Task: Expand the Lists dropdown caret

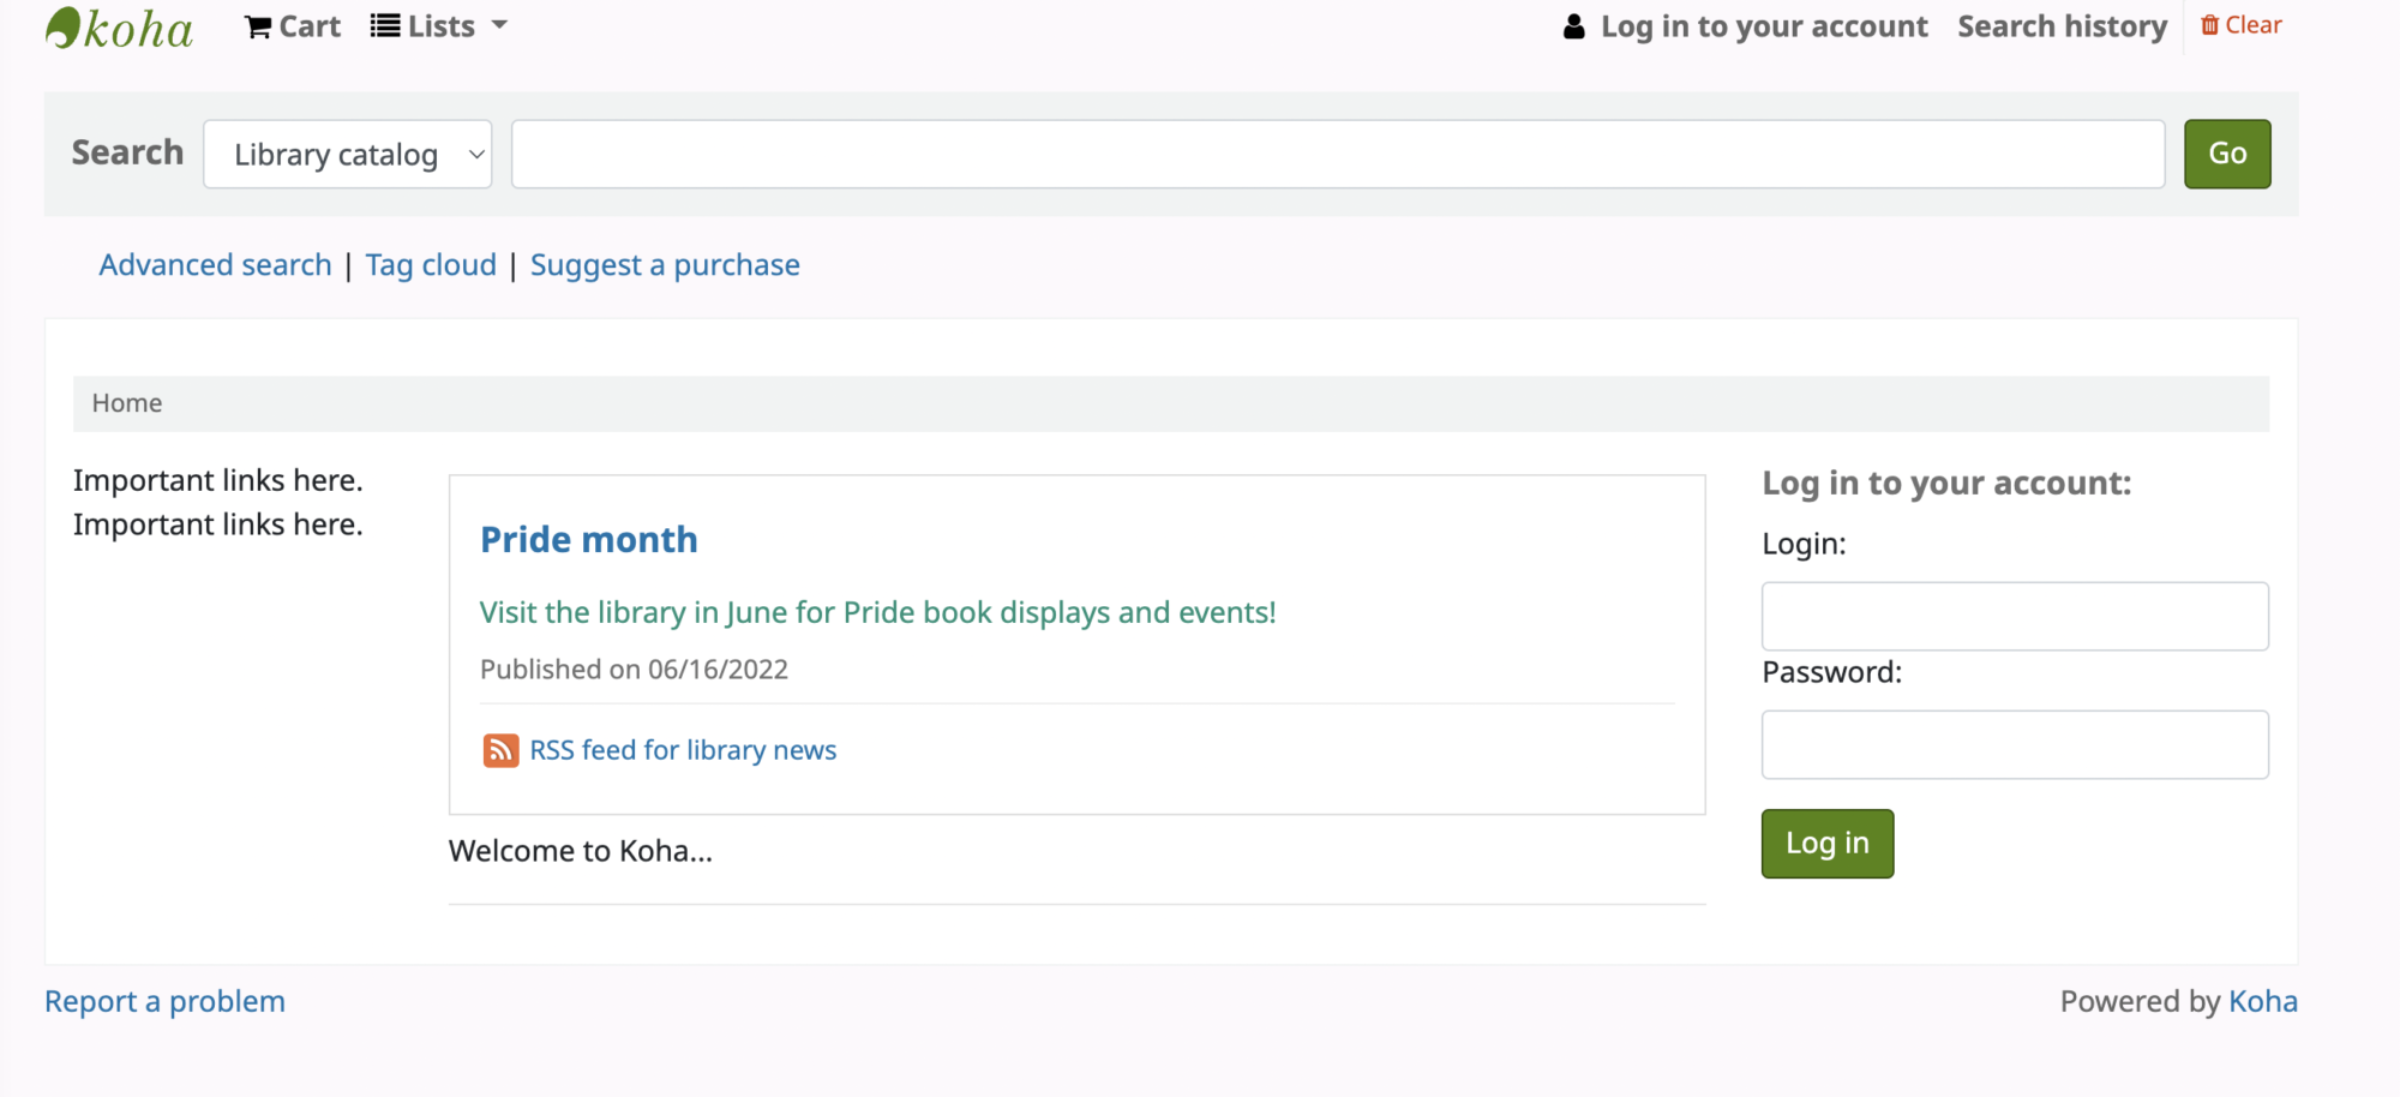Action: point(500,25)
